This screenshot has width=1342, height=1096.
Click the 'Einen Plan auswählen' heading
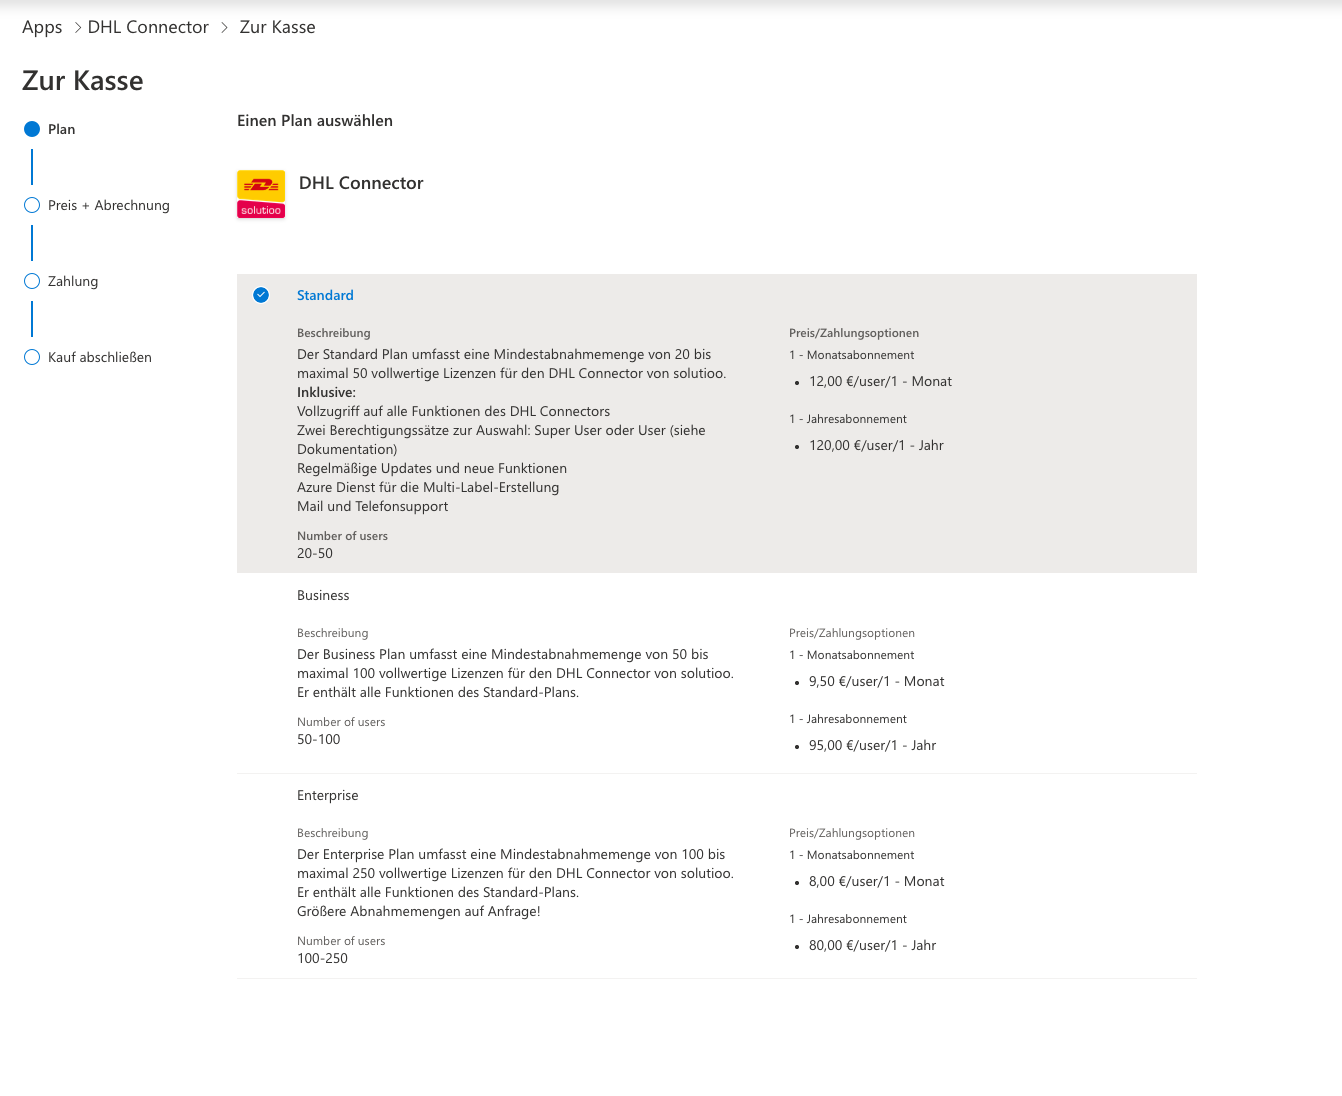(x=315, y=121)
